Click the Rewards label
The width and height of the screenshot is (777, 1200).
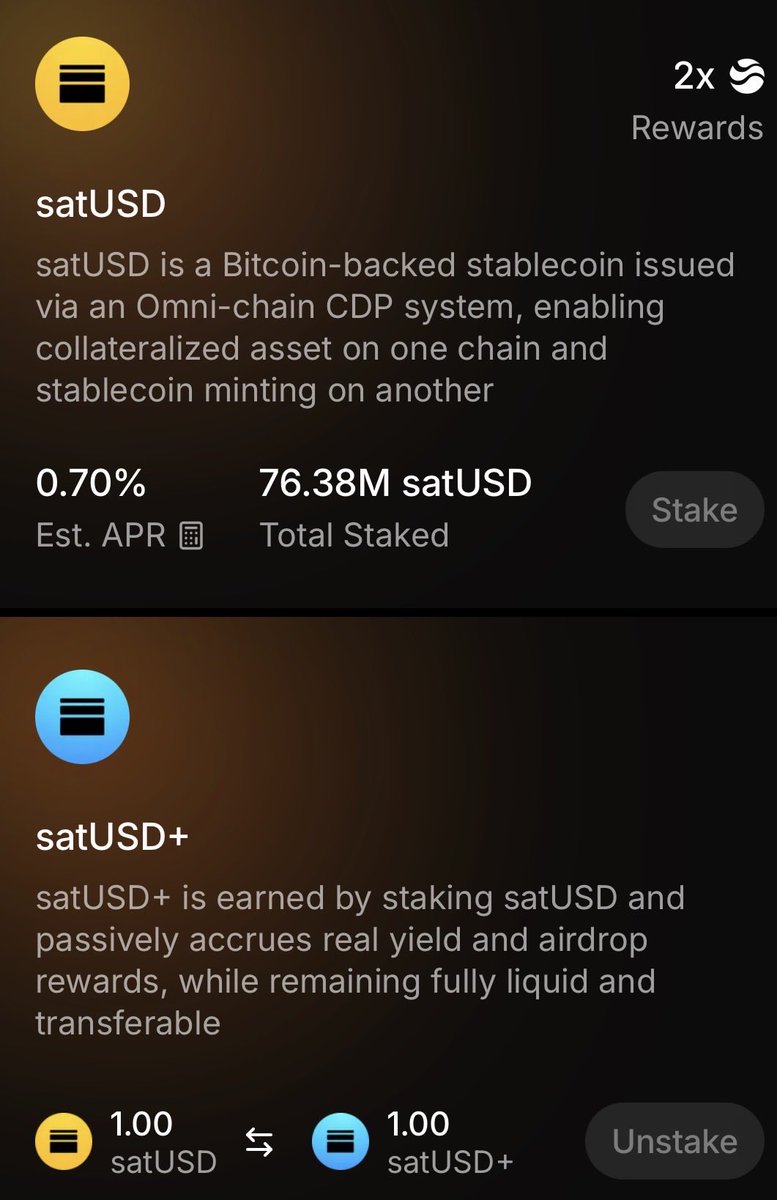(697, 128)
